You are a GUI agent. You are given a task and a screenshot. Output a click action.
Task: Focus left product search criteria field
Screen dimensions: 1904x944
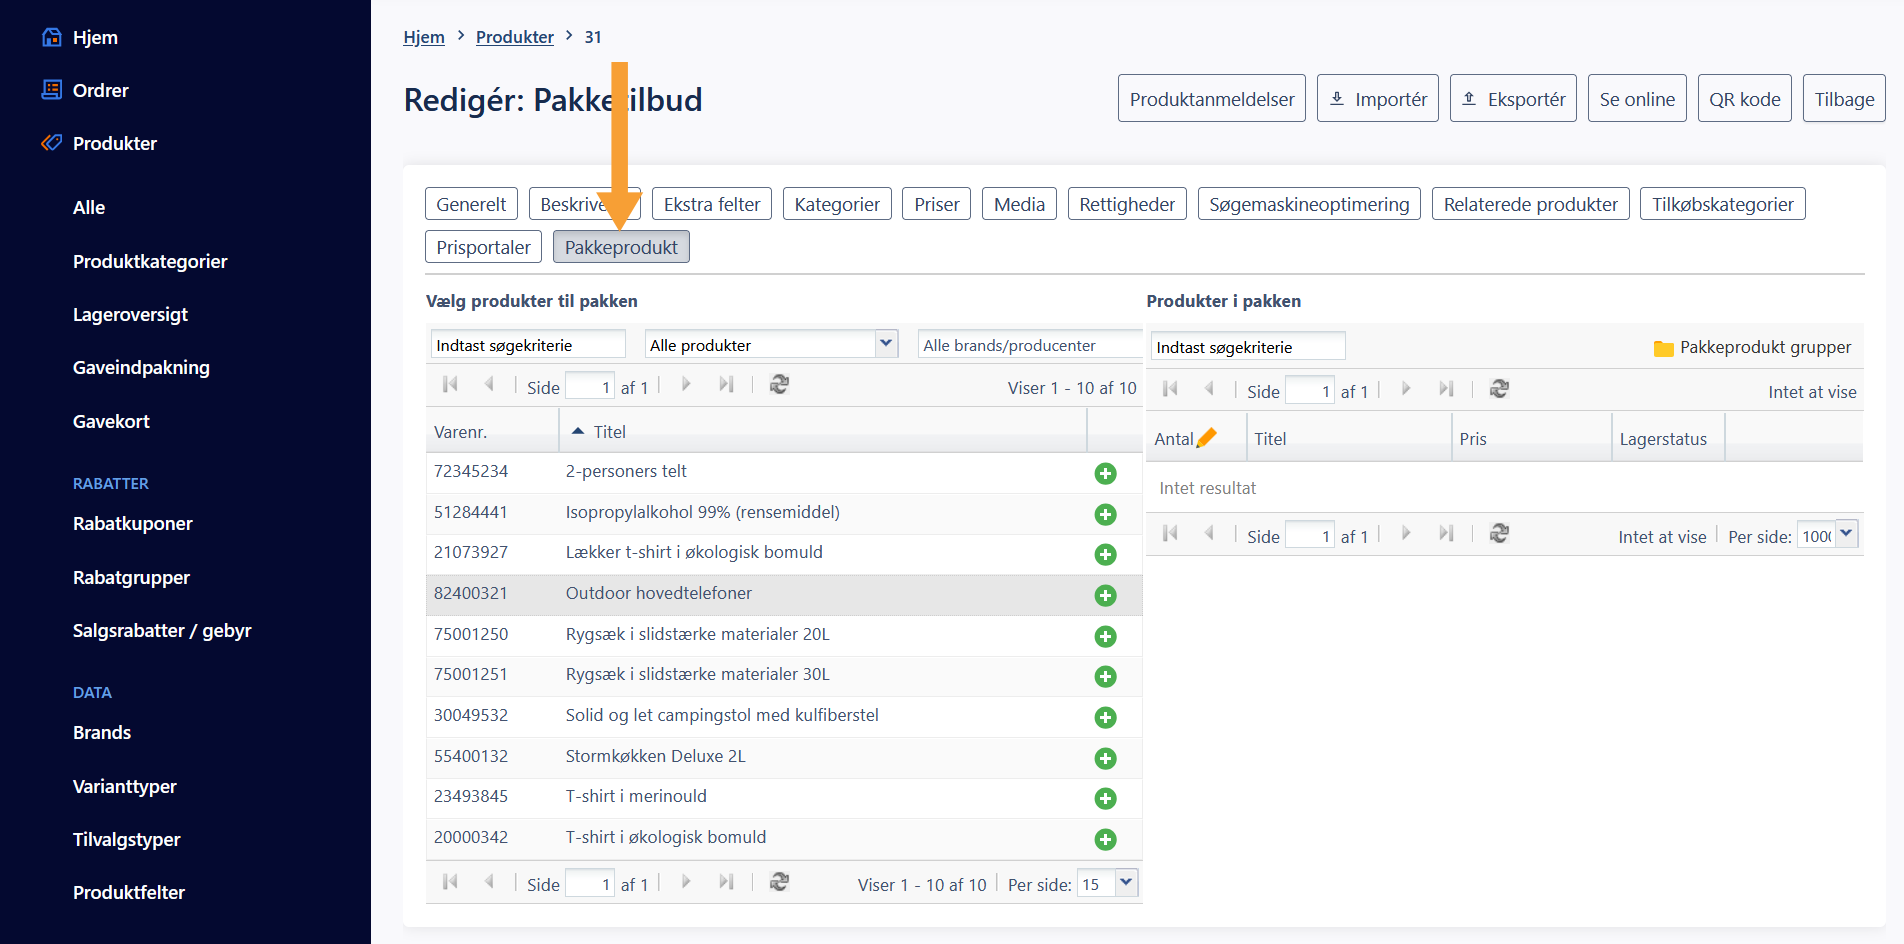527,345
